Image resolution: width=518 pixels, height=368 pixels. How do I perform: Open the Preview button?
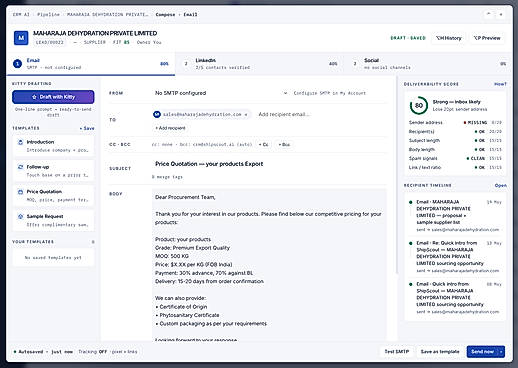(487, 38)
